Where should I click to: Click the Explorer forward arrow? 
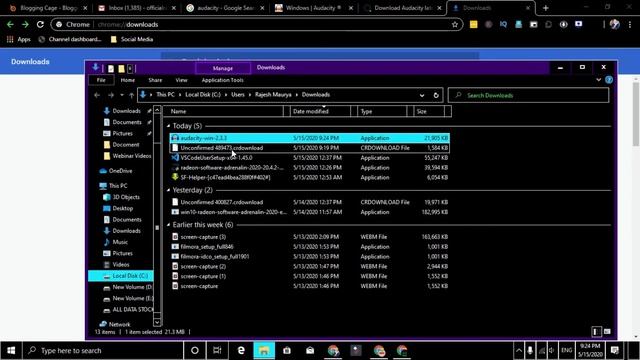(x=111, y=95)
